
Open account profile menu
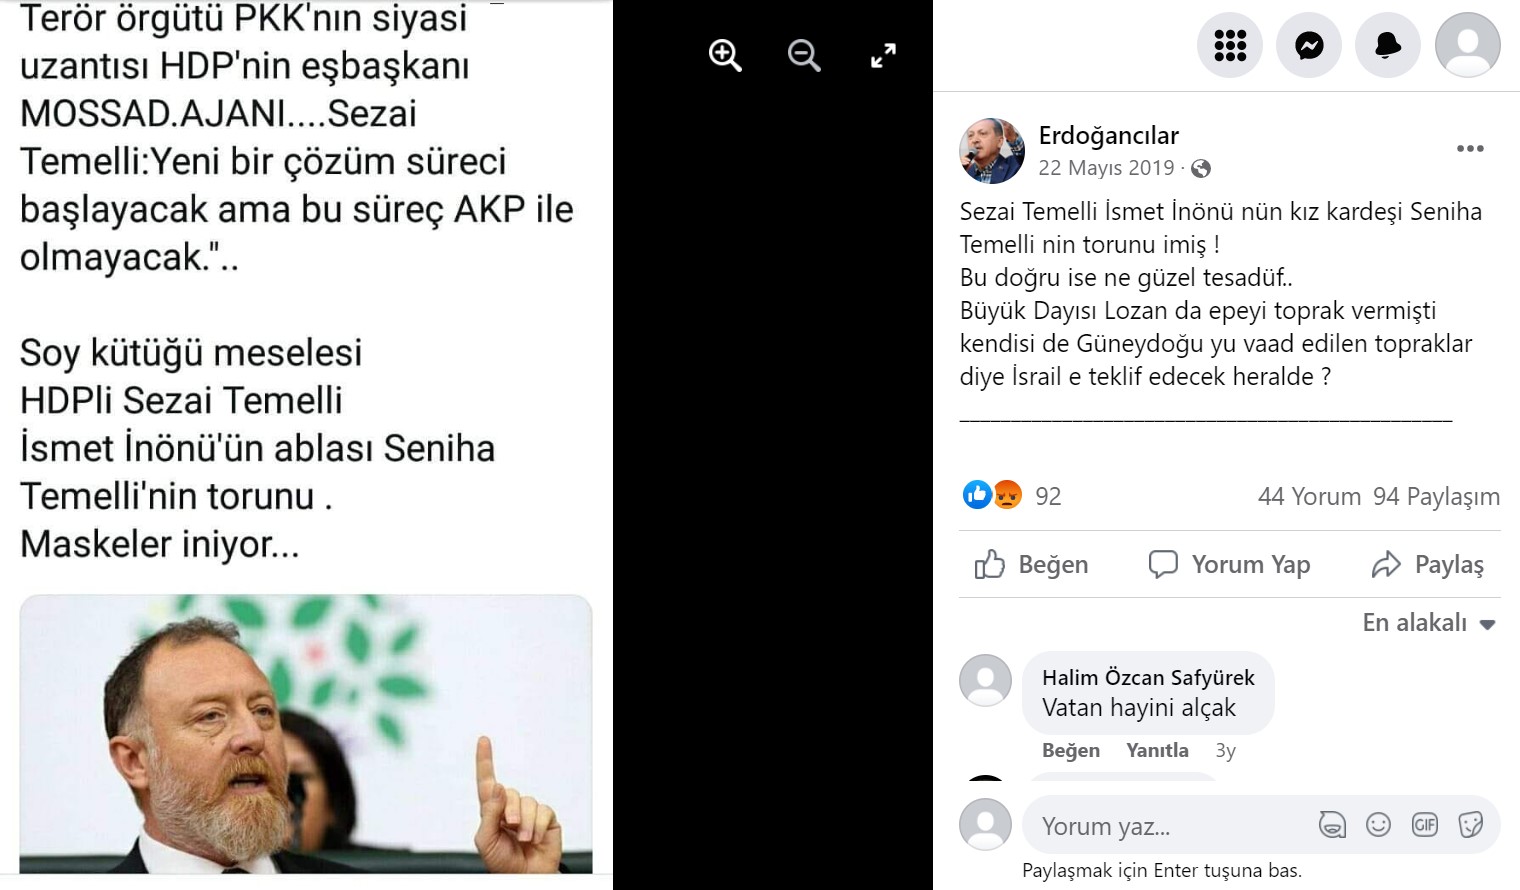pyautogui.click(x=1467, y=45)
